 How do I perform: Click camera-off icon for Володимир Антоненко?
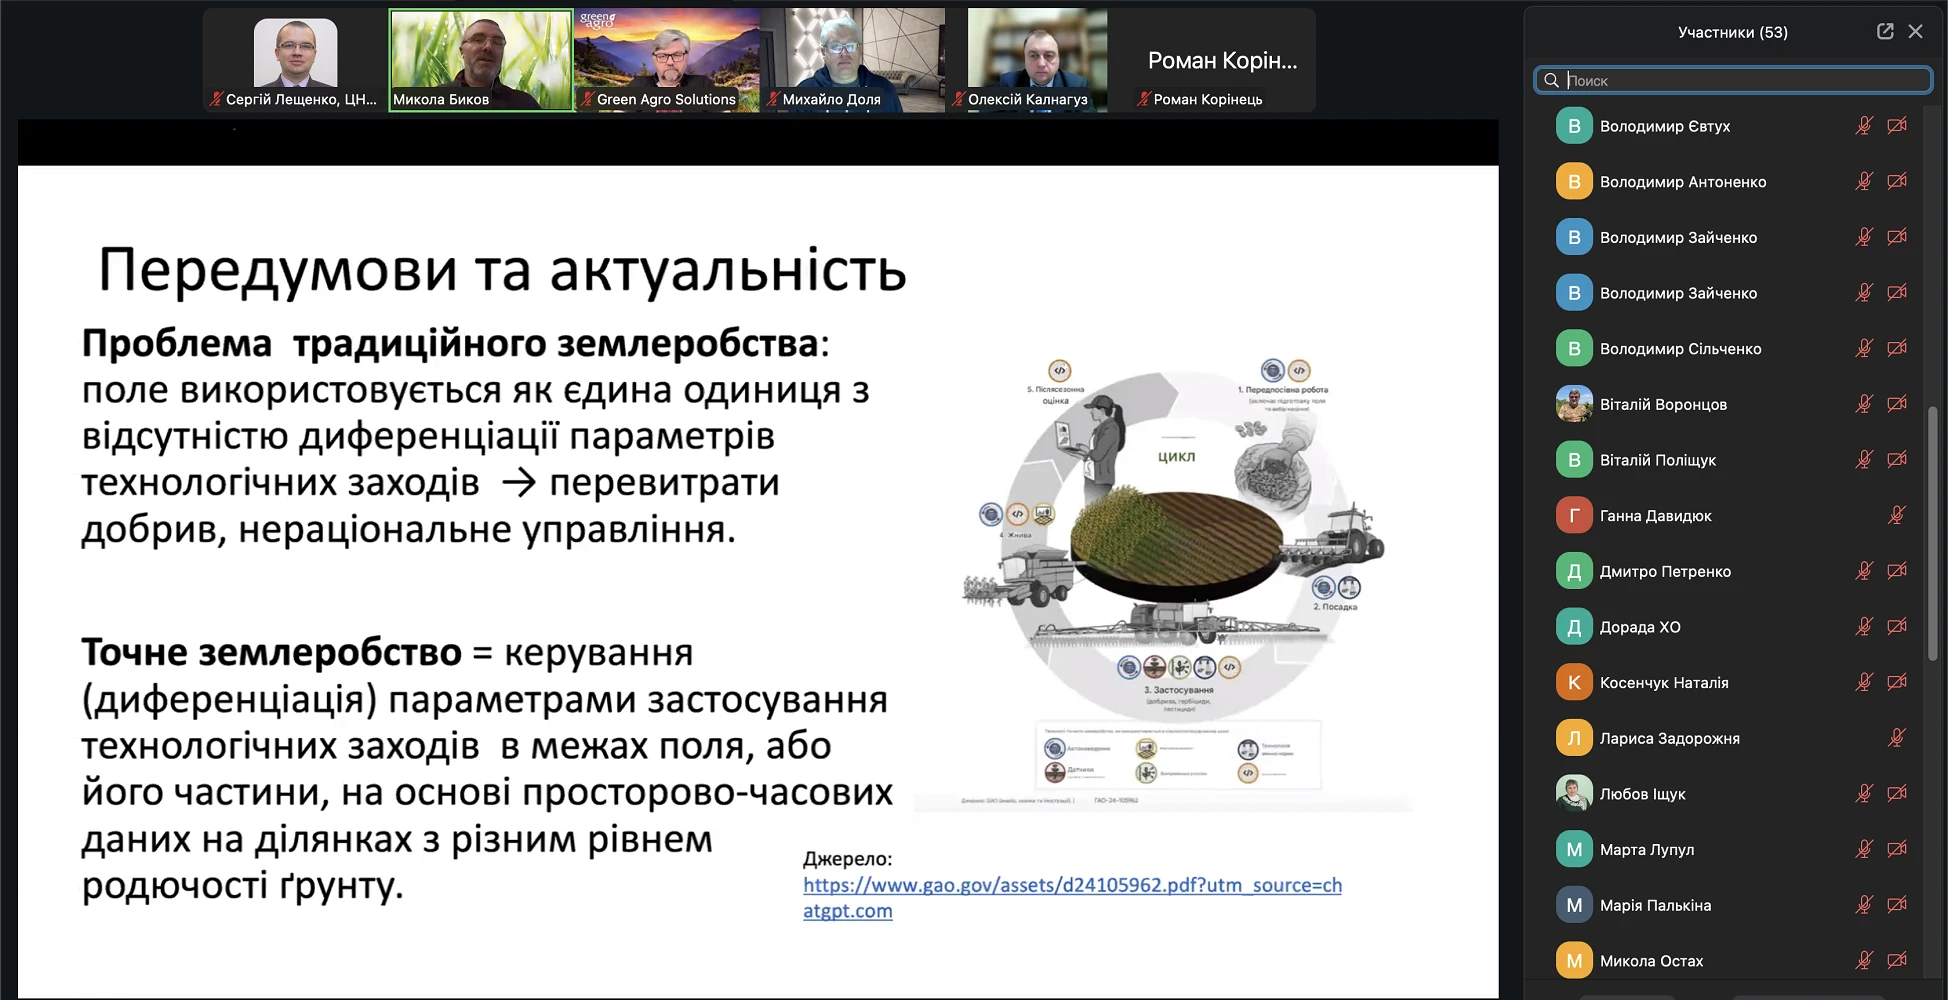[x=1896, y=182]
